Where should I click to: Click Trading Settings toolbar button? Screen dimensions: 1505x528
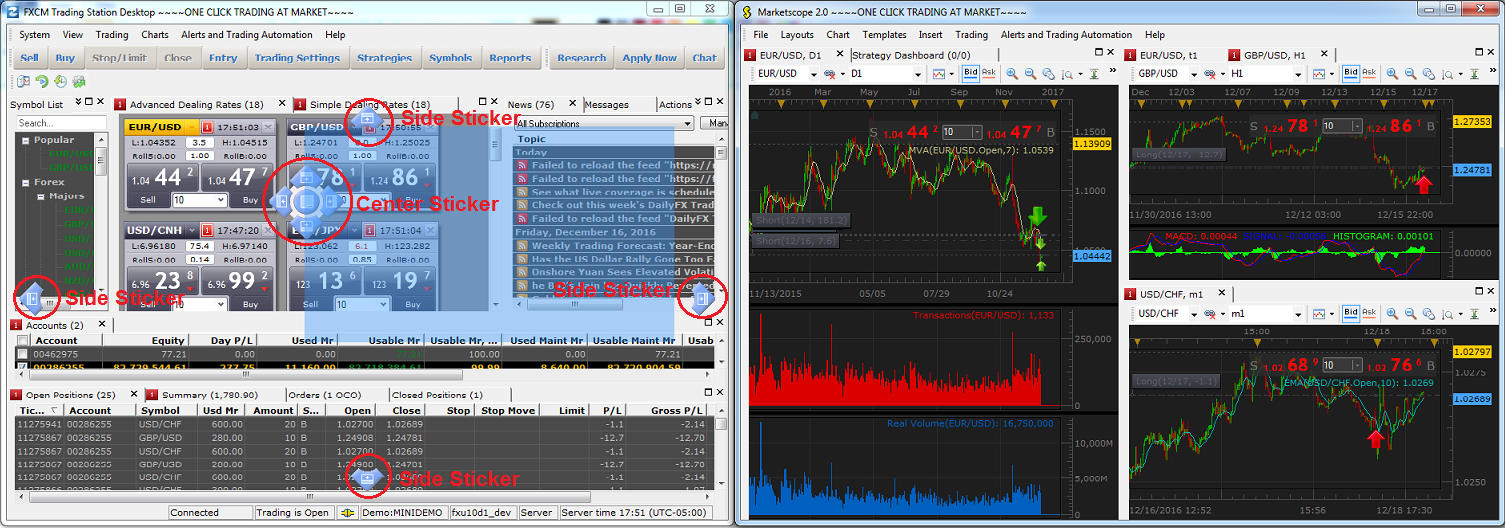click(297, 58)
